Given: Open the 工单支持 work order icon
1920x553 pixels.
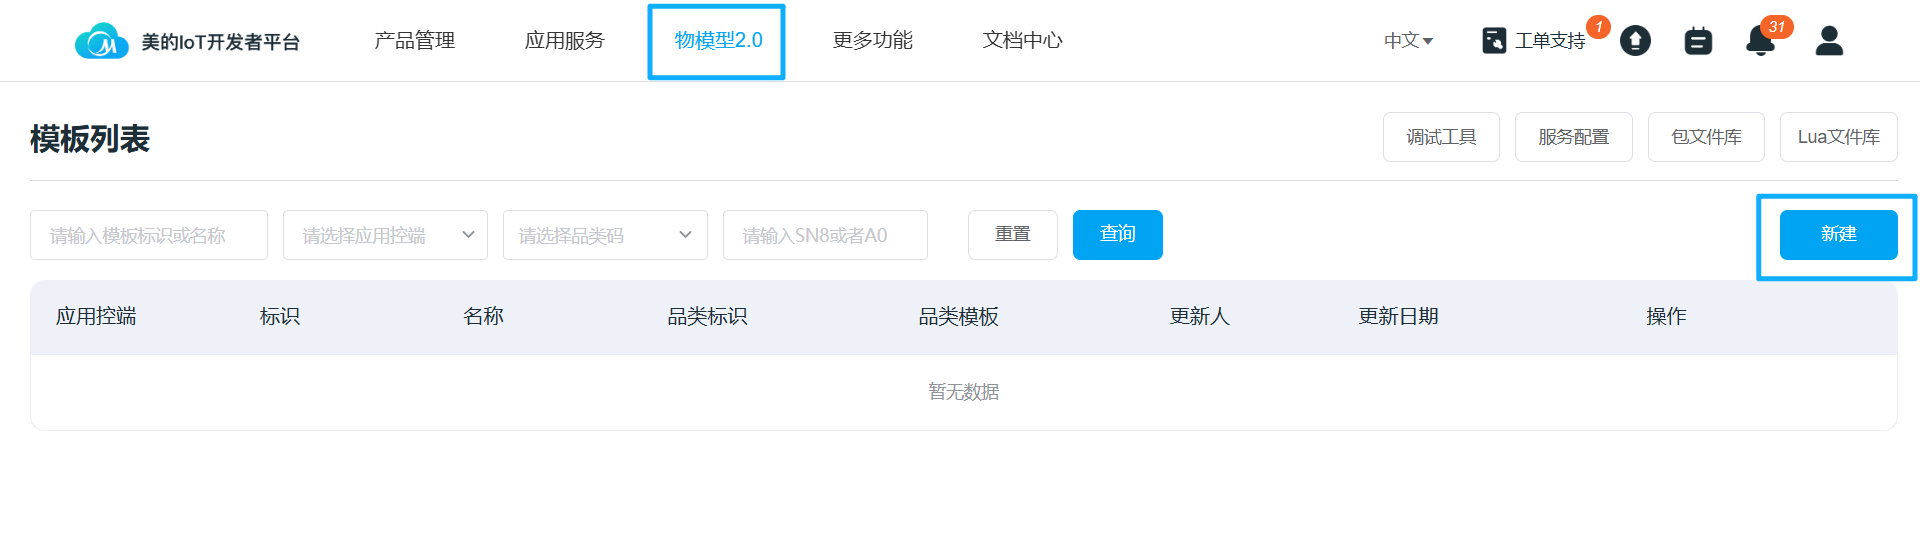Looking at the screenshot, I should (1494, 41).
